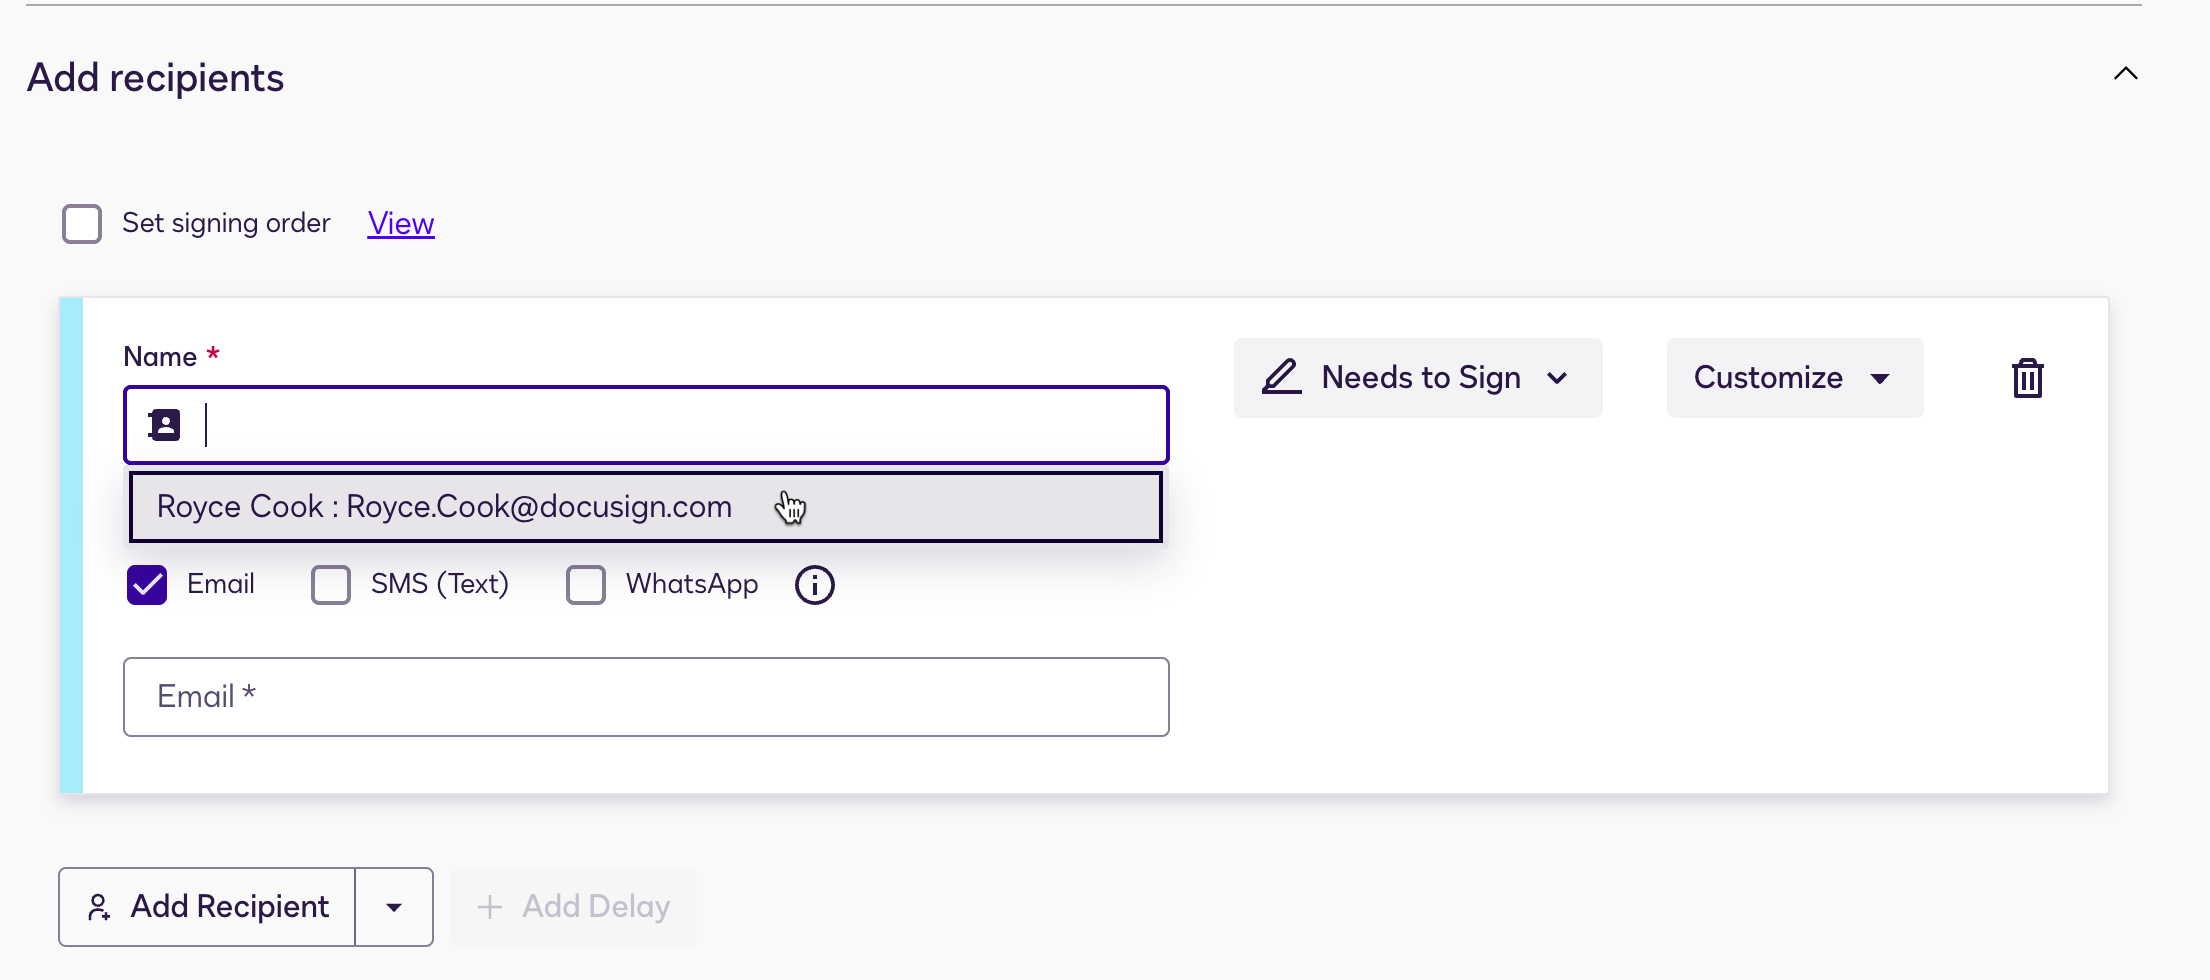Collapse the Add recipients section chevron
The image size is (2210, 980).
[2126, 73]
